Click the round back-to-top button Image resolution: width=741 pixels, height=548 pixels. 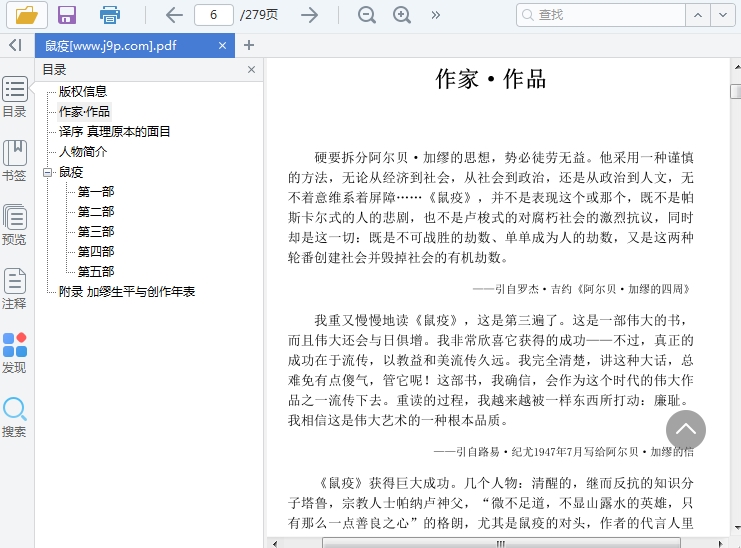pyautogui.click(x=686, y=430)
